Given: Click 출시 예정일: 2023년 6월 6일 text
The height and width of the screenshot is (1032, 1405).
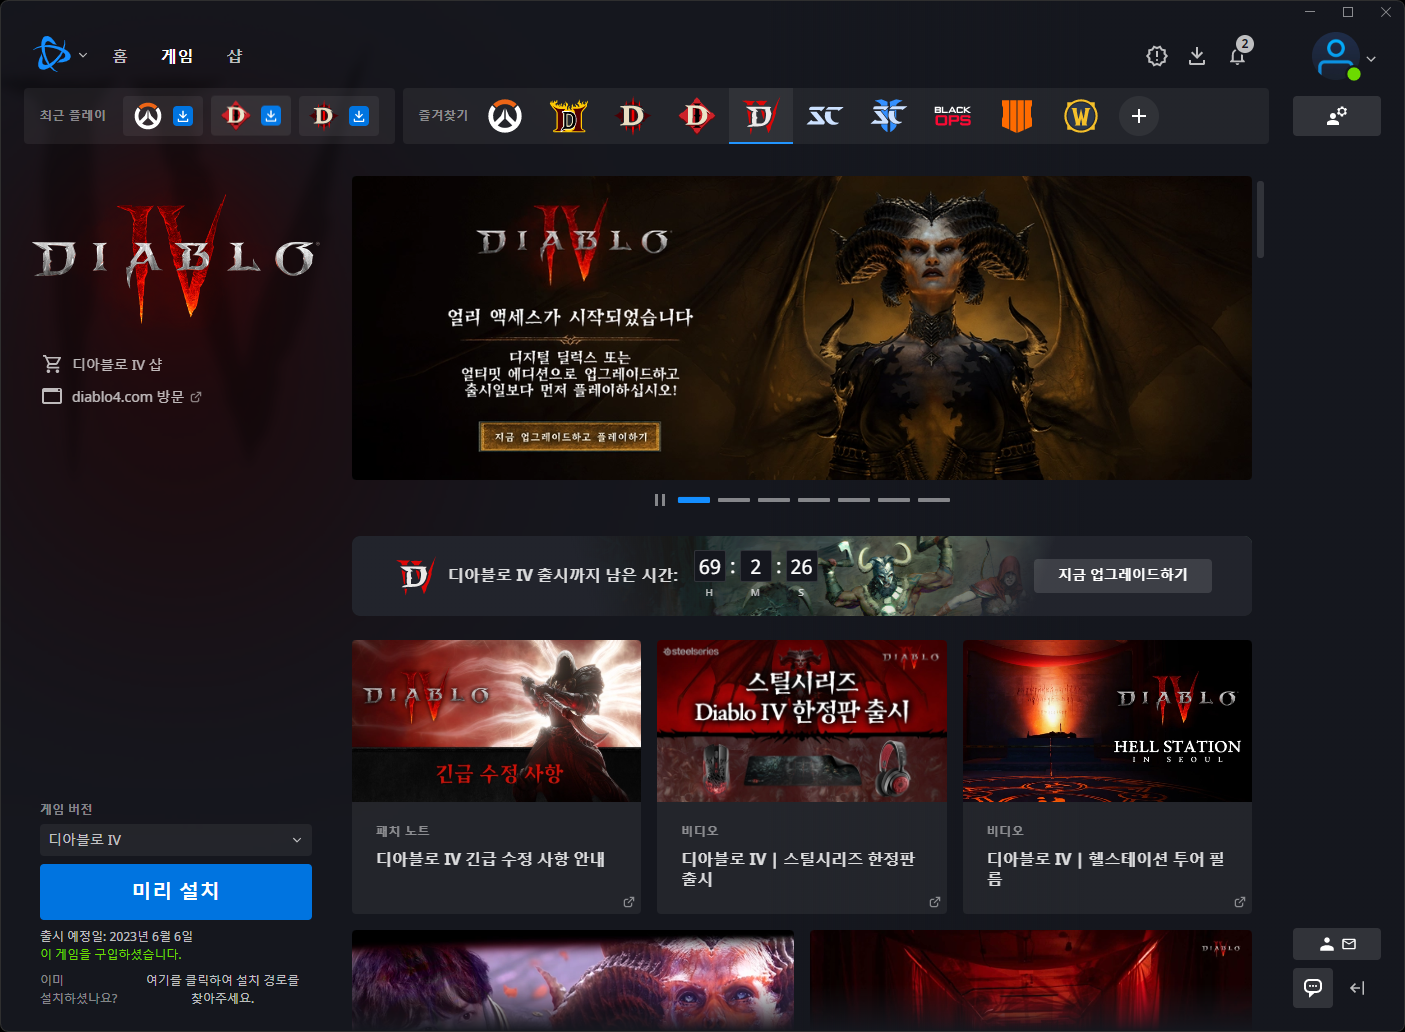Looking at the screenshot, I should coord(116,937).
